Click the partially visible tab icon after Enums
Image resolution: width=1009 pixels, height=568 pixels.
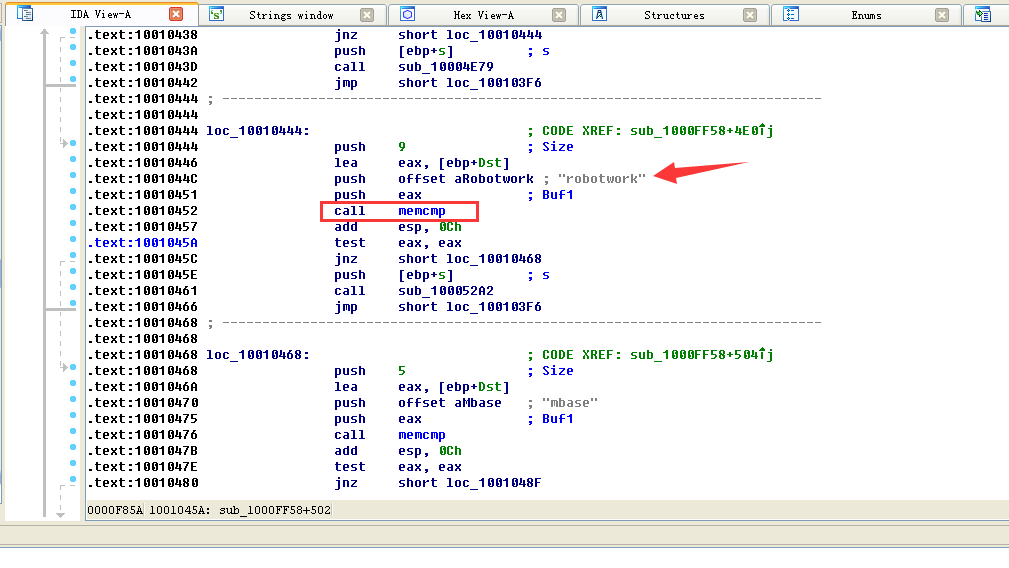click(983, 14)
